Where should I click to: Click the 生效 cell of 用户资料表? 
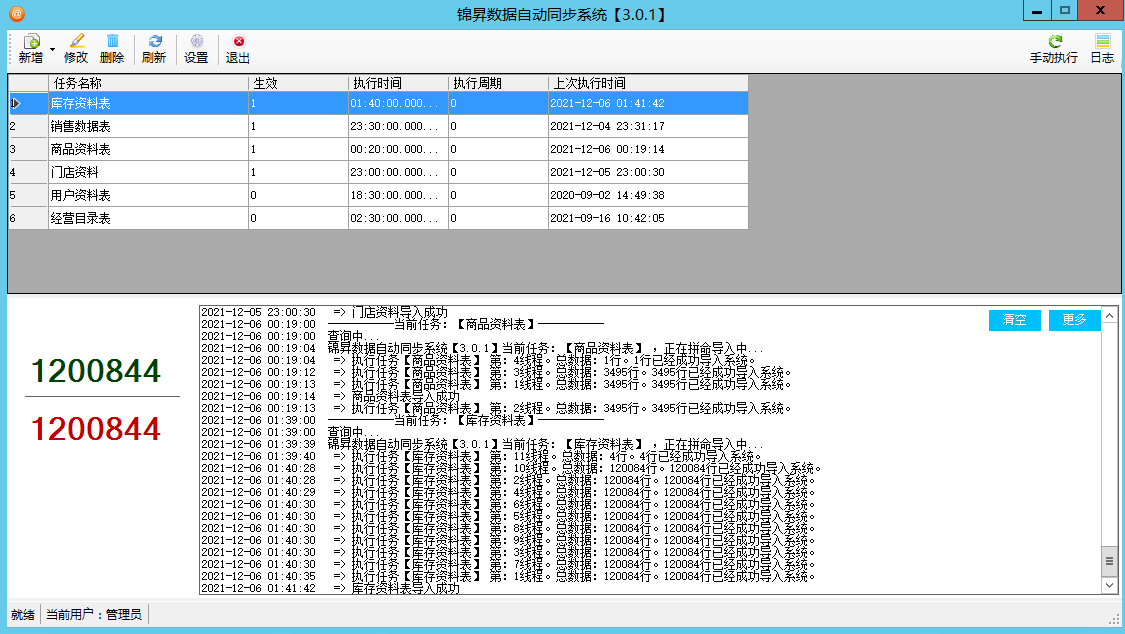(x=297, y=195)
